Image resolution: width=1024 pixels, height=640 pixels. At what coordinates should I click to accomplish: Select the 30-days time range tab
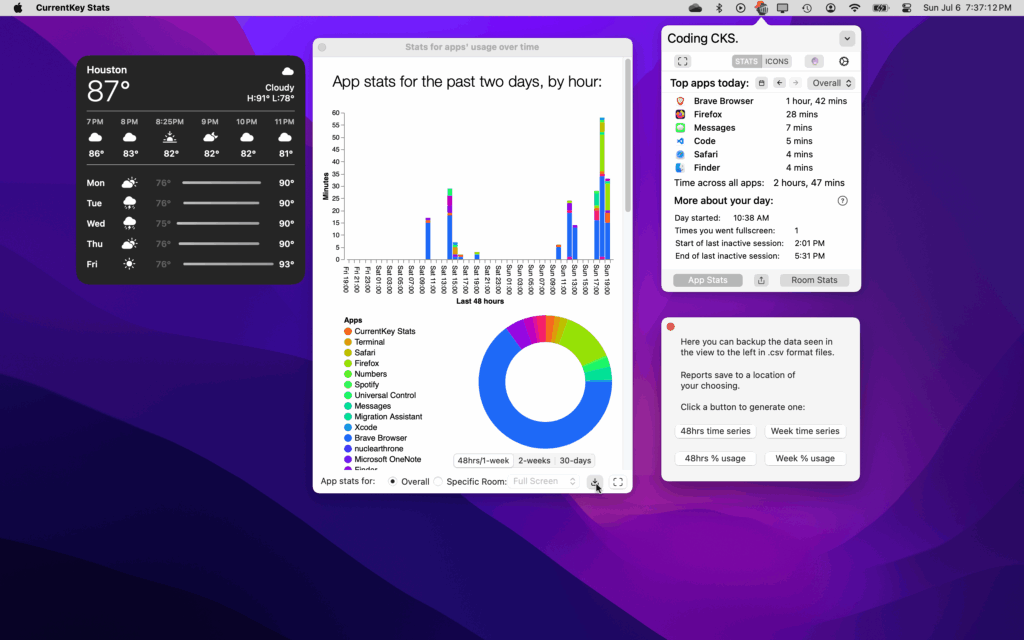[575, 460]
